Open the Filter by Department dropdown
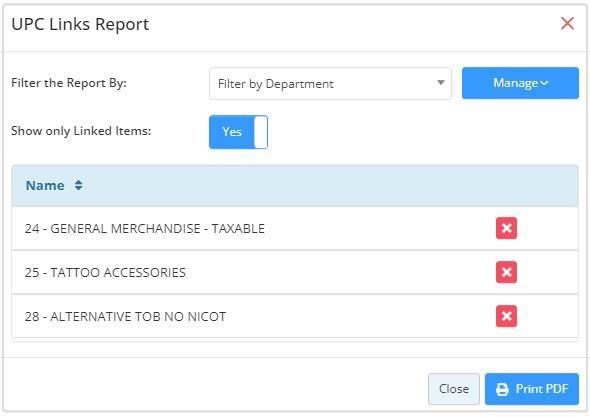590x417 pixels. (x=330, y=84)
